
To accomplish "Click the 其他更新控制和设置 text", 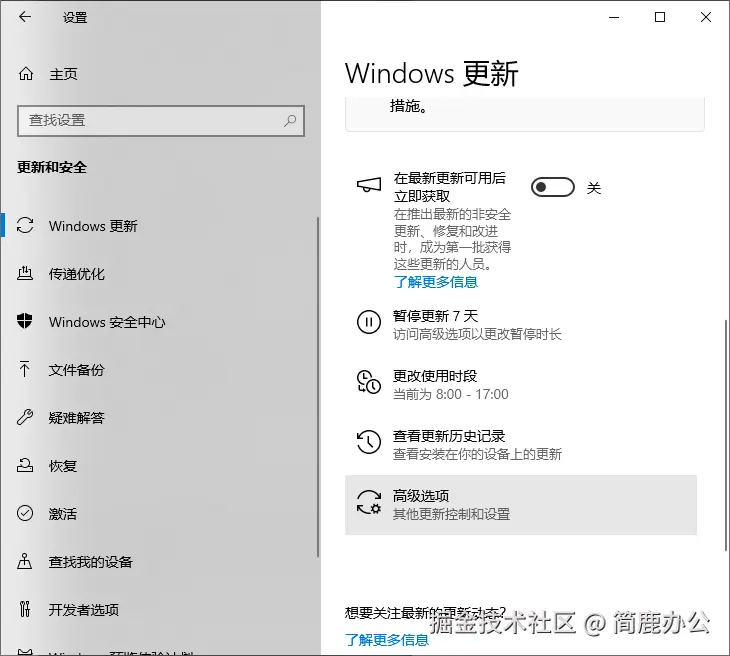I will tap(452, 514).
